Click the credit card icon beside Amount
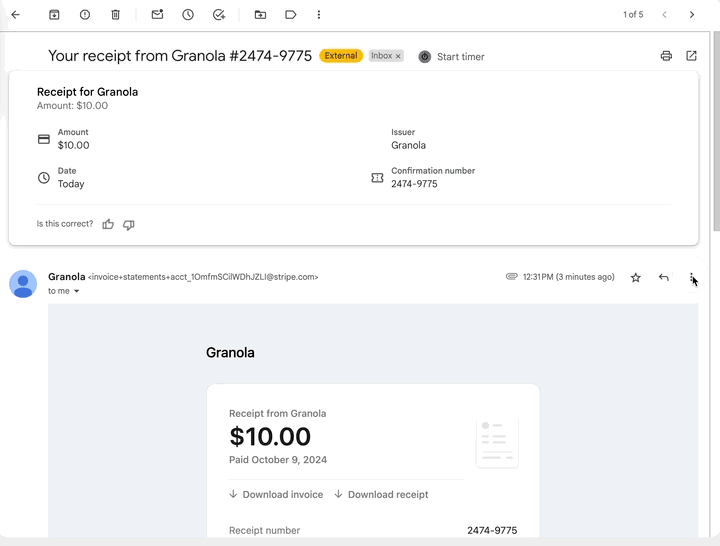This screenshot has height=546, width=720. 44,139
